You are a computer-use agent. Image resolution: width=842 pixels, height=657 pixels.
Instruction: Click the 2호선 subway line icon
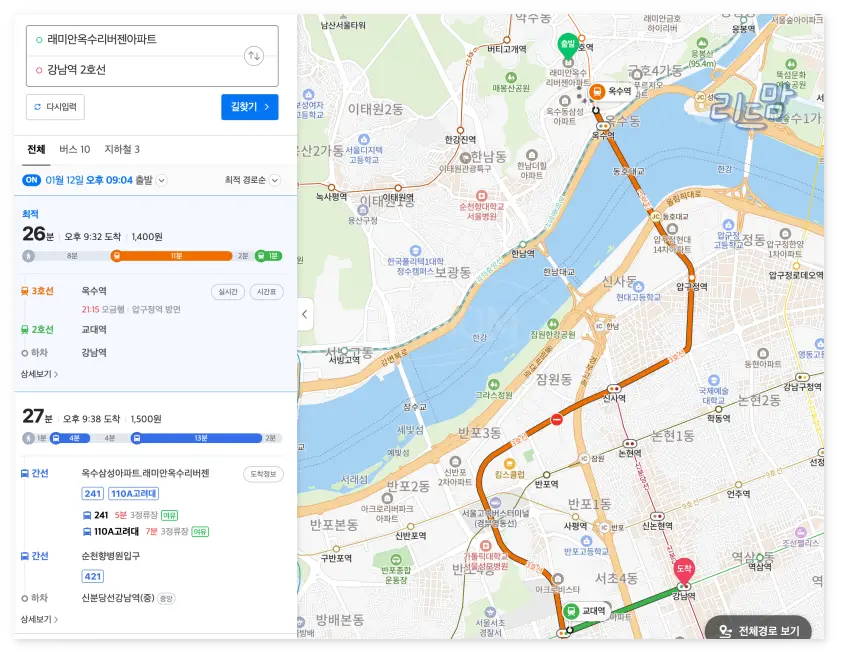tap(25, 330)
